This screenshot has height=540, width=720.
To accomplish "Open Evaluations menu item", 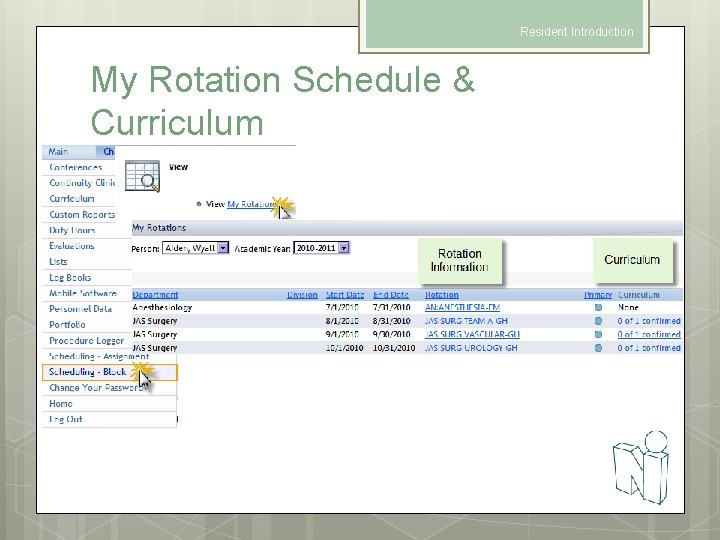I will click(x=72, y=246).
